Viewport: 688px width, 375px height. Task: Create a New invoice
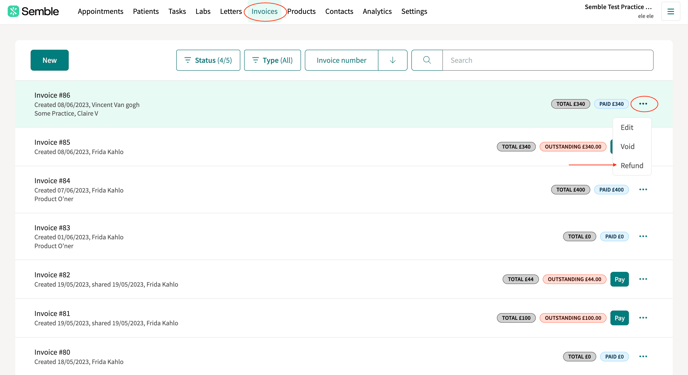click(50, 60)
